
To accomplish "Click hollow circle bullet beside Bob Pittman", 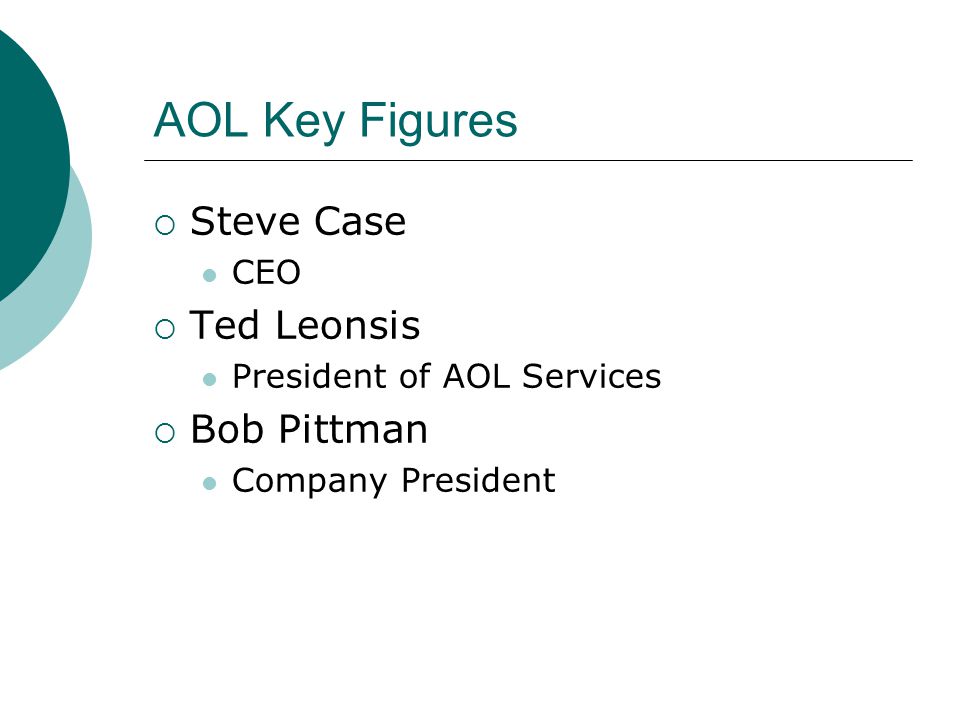I will point(165,433).
